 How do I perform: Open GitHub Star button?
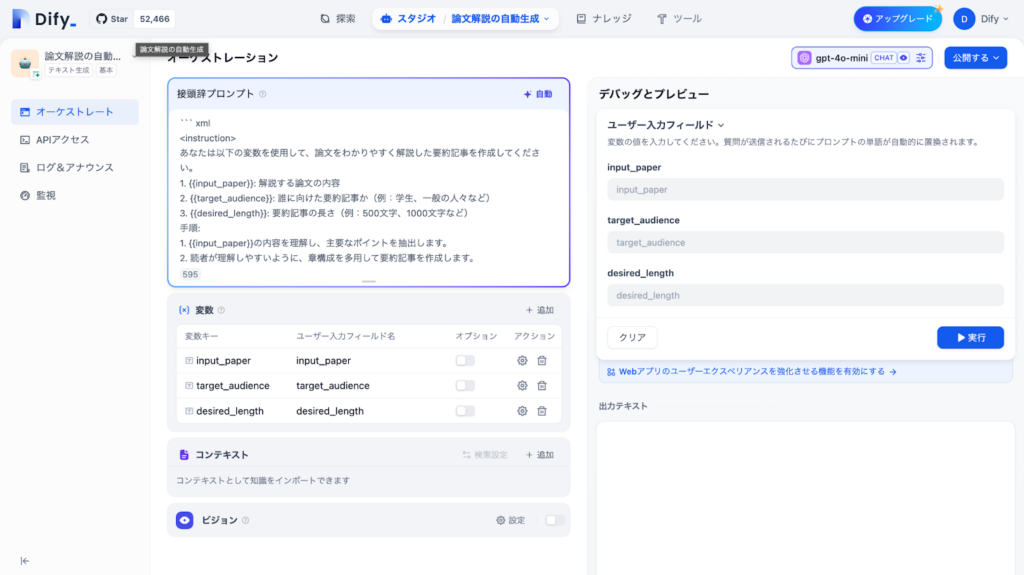pos(112,19)
